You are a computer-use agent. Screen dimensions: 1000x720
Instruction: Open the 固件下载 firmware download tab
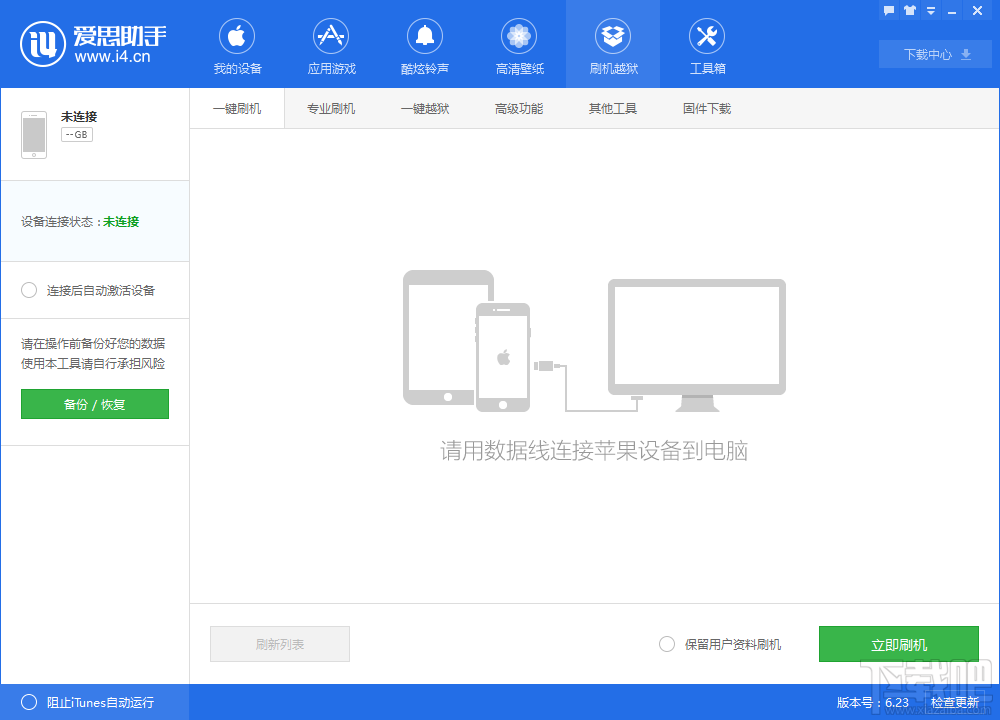[x=706, y=108]
